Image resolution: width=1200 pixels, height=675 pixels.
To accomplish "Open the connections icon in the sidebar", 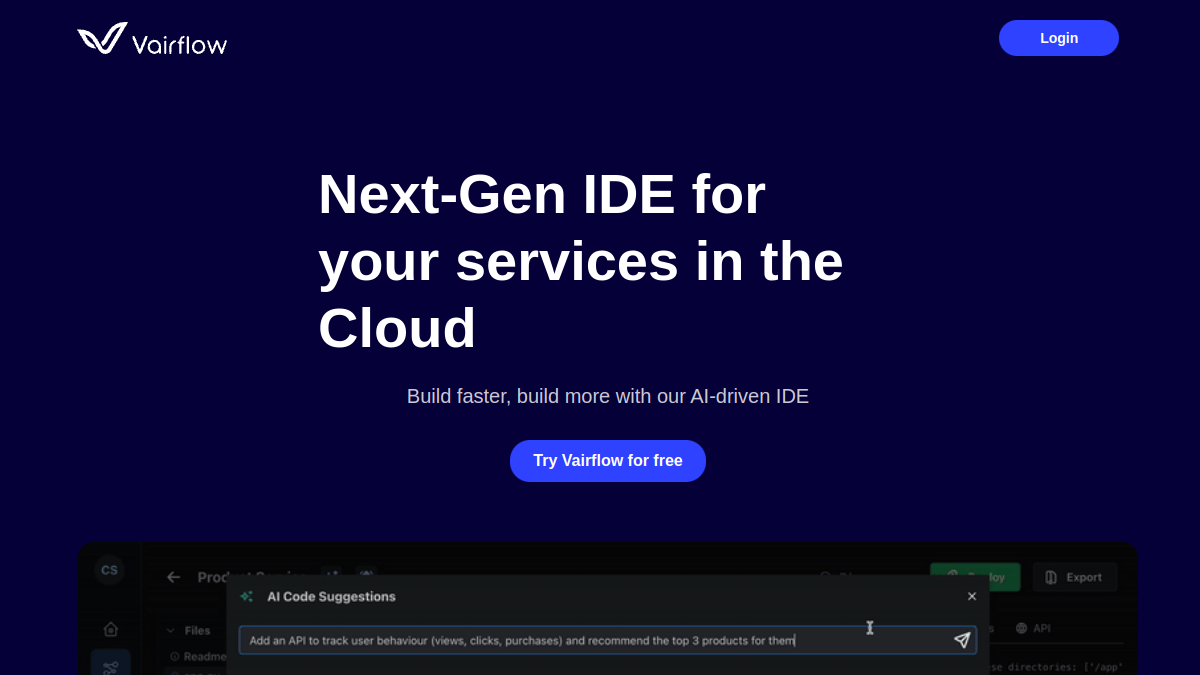I will [110, 667].
